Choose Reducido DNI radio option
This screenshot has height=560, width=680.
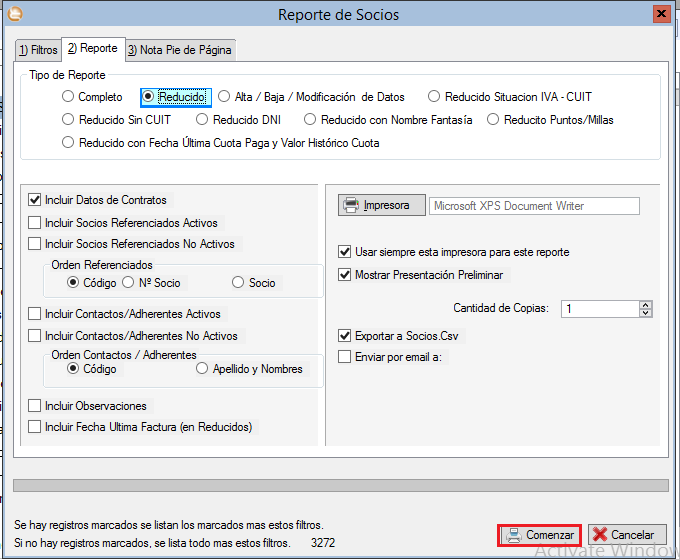pyautogui.click(x=203, y=120)
